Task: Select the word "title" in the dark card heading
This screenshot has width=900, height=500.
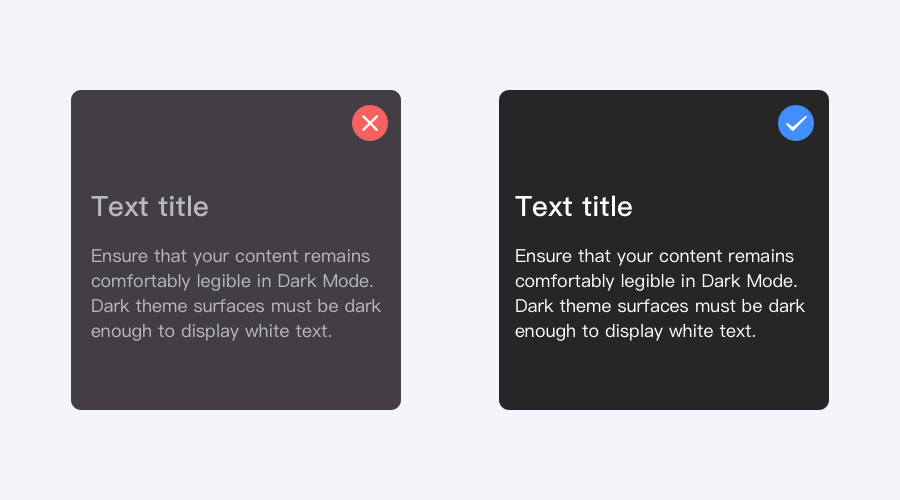Action: tap(607, 207)
